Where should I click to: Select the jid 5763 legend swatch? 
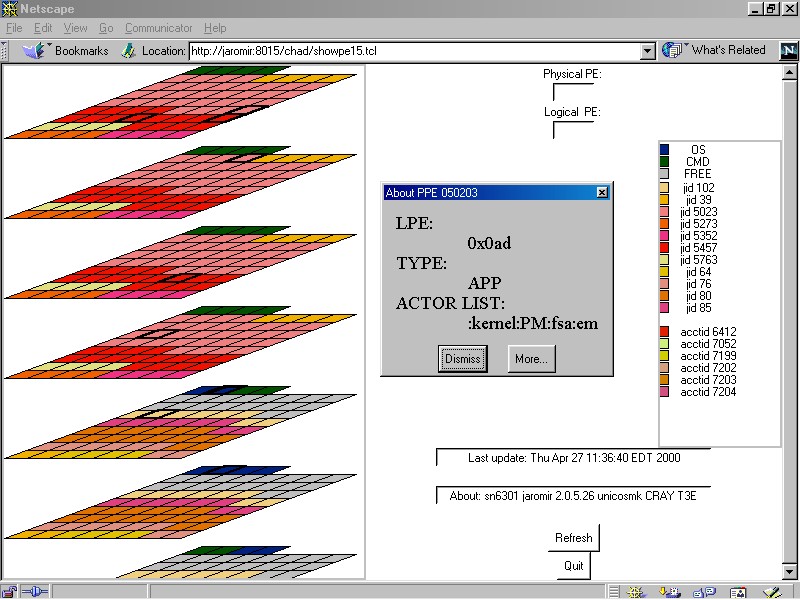[664, 259]
